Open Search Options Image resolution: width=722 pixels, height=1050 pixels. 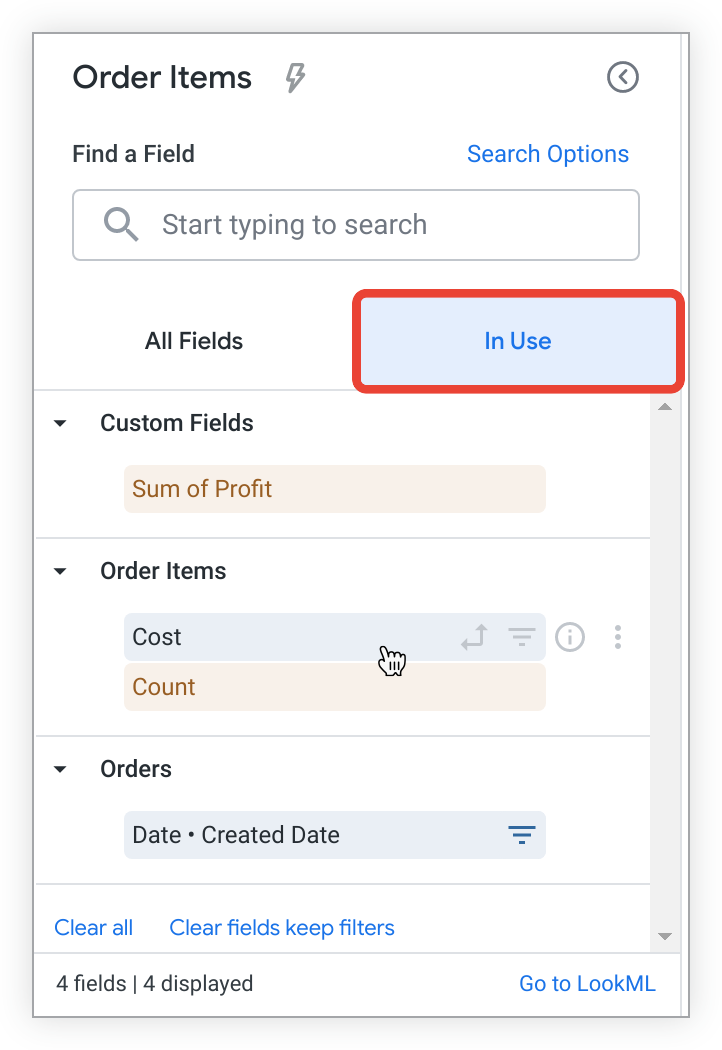(x=547, y=153)
